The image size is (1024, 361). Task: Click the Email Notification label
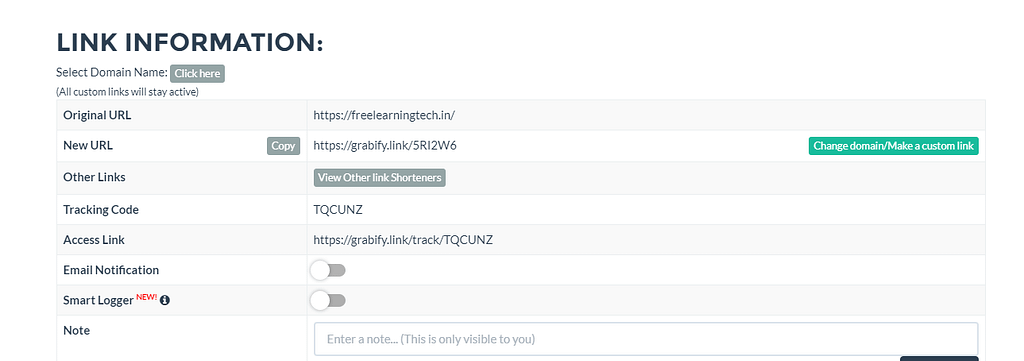[x=111, y=270]
